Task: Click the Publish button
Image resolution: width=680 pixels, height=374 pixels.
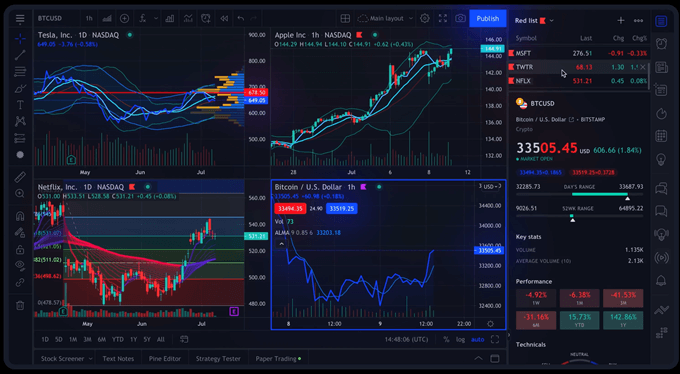Action: click(487, 19)
